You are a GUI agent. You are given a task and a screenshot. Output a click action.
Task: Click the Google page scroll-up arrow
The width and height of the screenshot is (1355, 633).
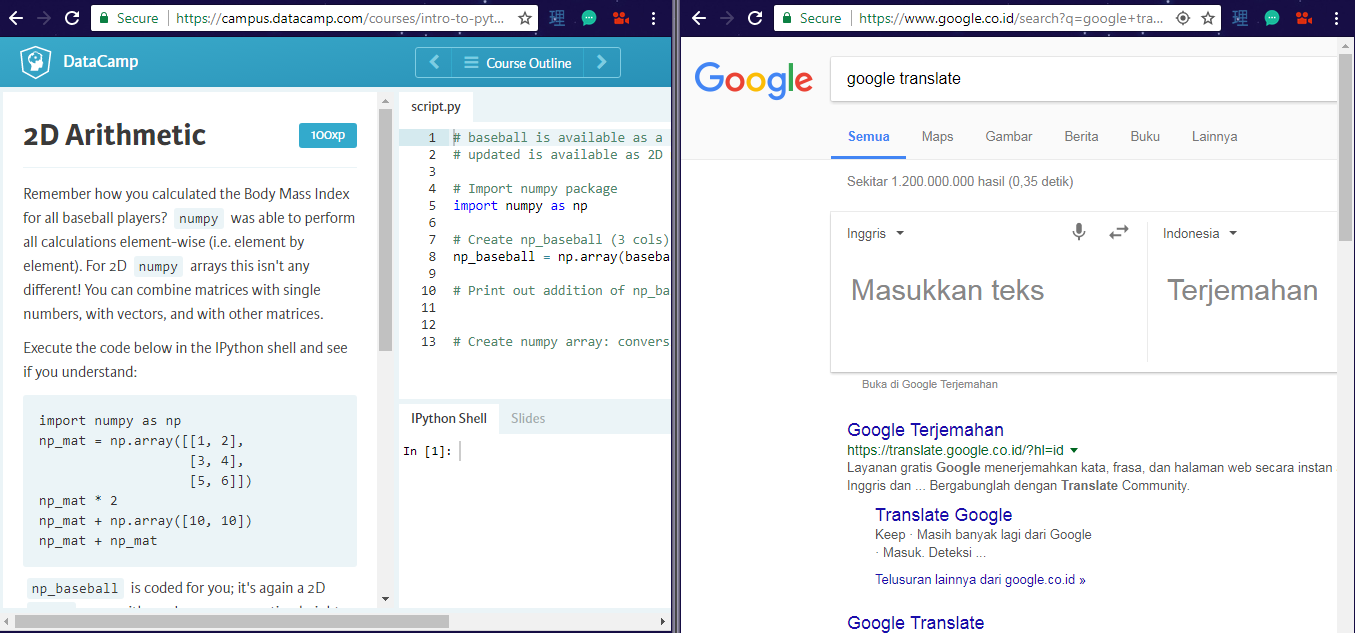[x=1346, y=43]
